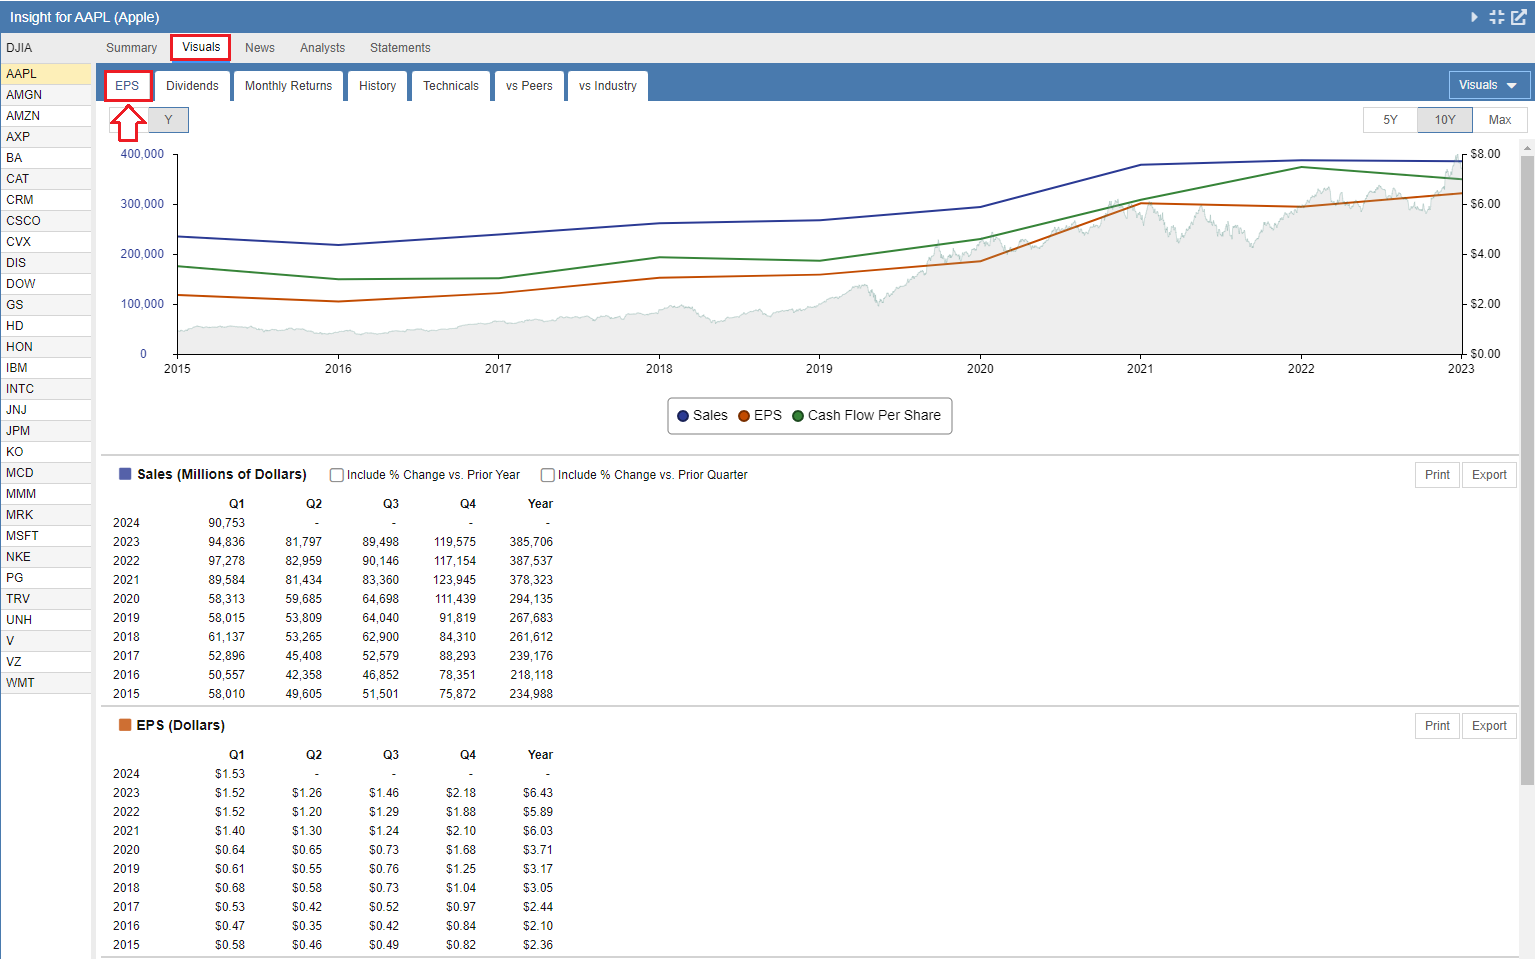Click Sales 2024 Q1 value 90,753
The width and height of the screenshot is (1535, 959).
coord(227,523)
